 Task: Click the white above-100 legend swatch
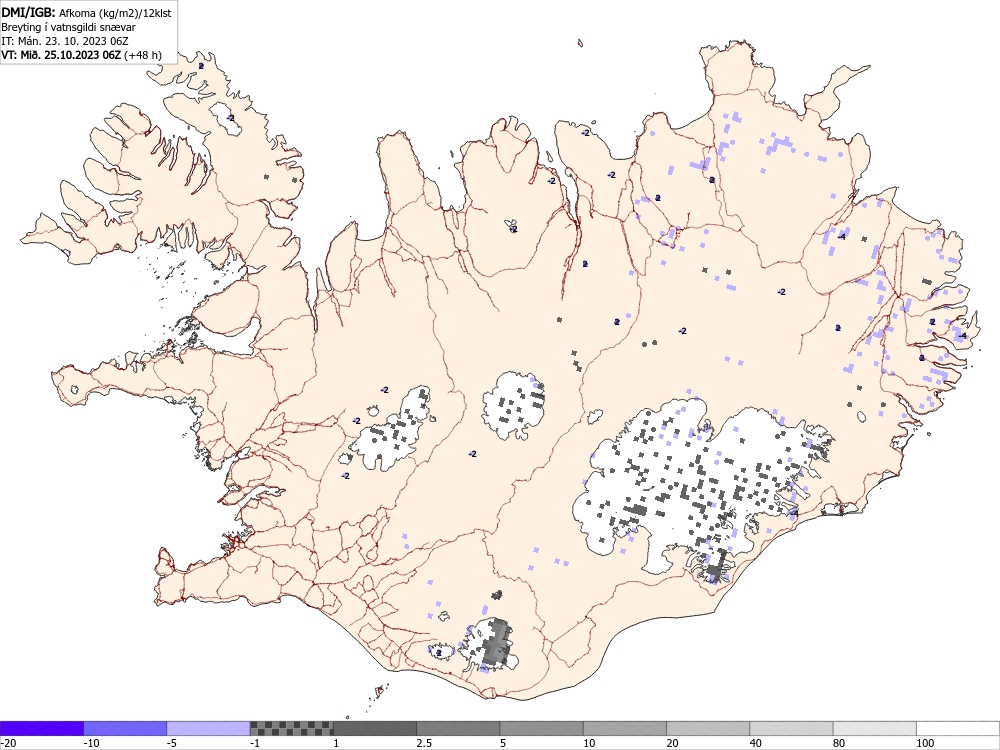pyautogui.click(x=958, y=728)
